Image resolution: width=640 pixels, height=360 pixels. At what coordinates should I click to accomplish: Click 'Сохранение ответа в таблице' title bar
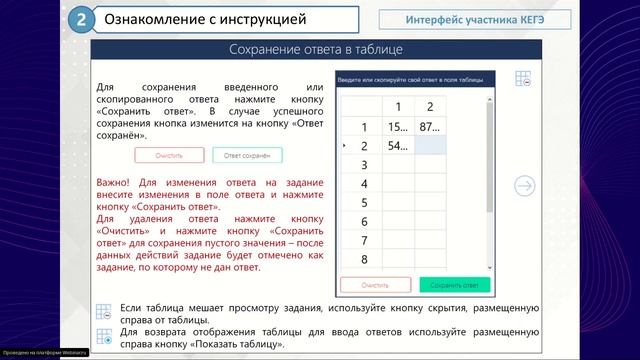pos(316,49)
